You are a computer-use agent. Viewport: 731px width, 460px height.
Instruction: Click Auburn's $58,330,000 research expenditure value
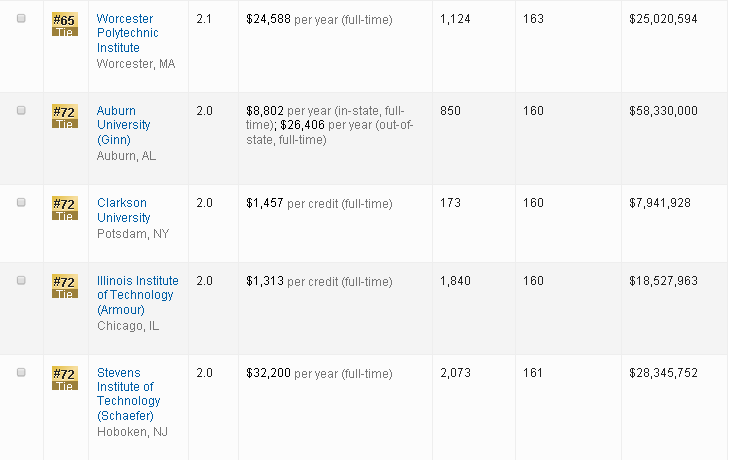tap(662, 111)
